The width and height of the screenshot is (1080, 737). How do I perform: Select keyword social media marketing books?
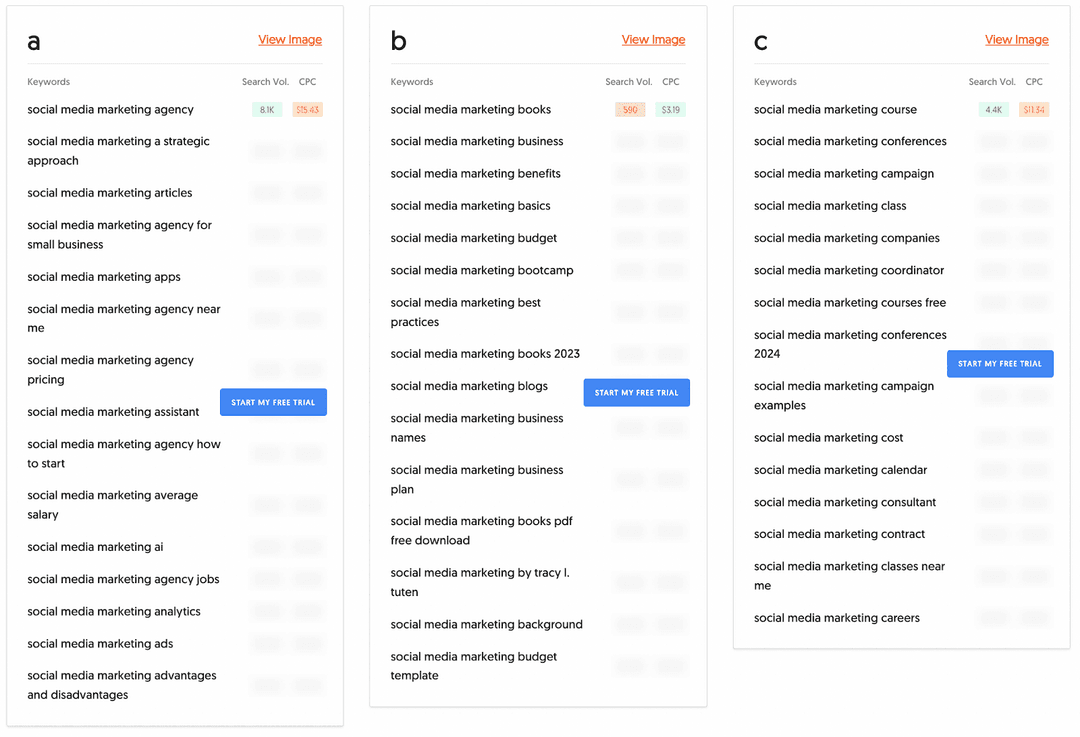(470, 109)
